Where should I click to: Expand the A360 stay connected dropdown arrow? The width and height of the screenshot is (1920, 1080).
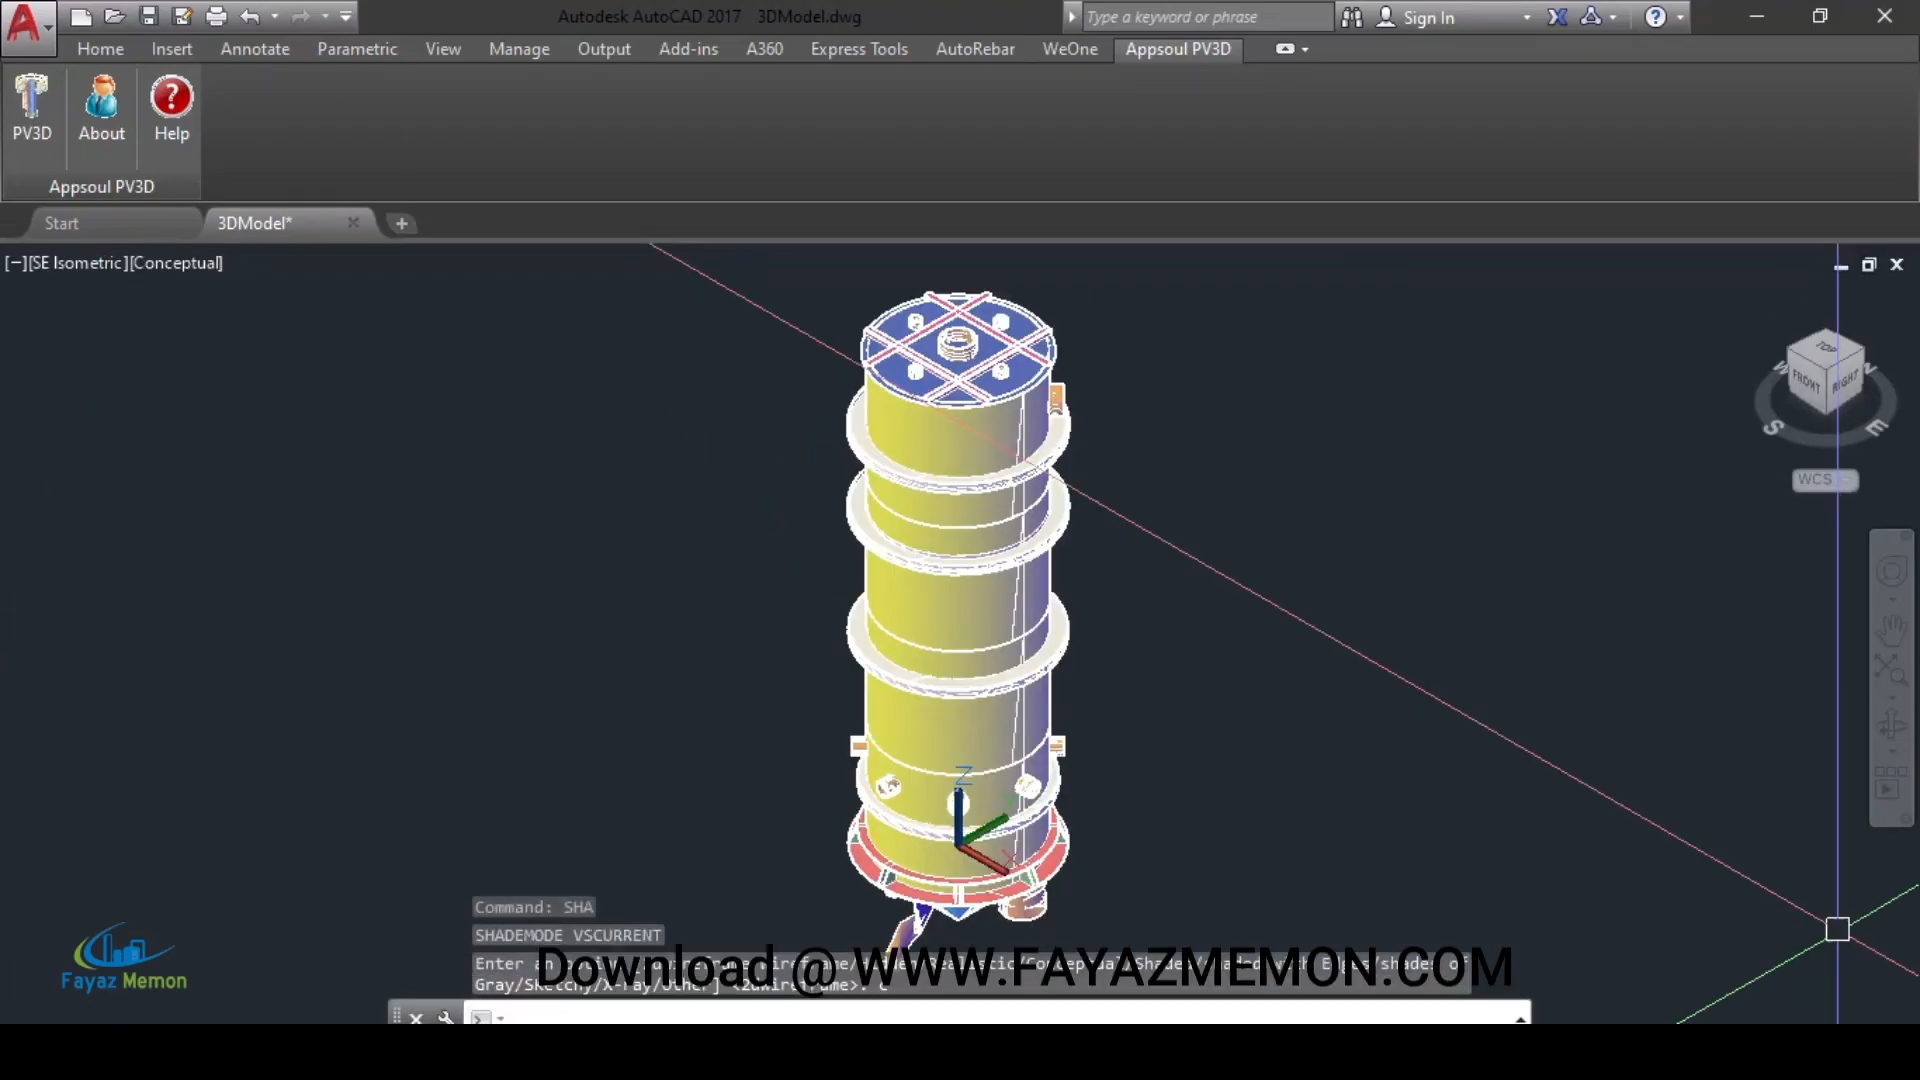coord(1613,17)
